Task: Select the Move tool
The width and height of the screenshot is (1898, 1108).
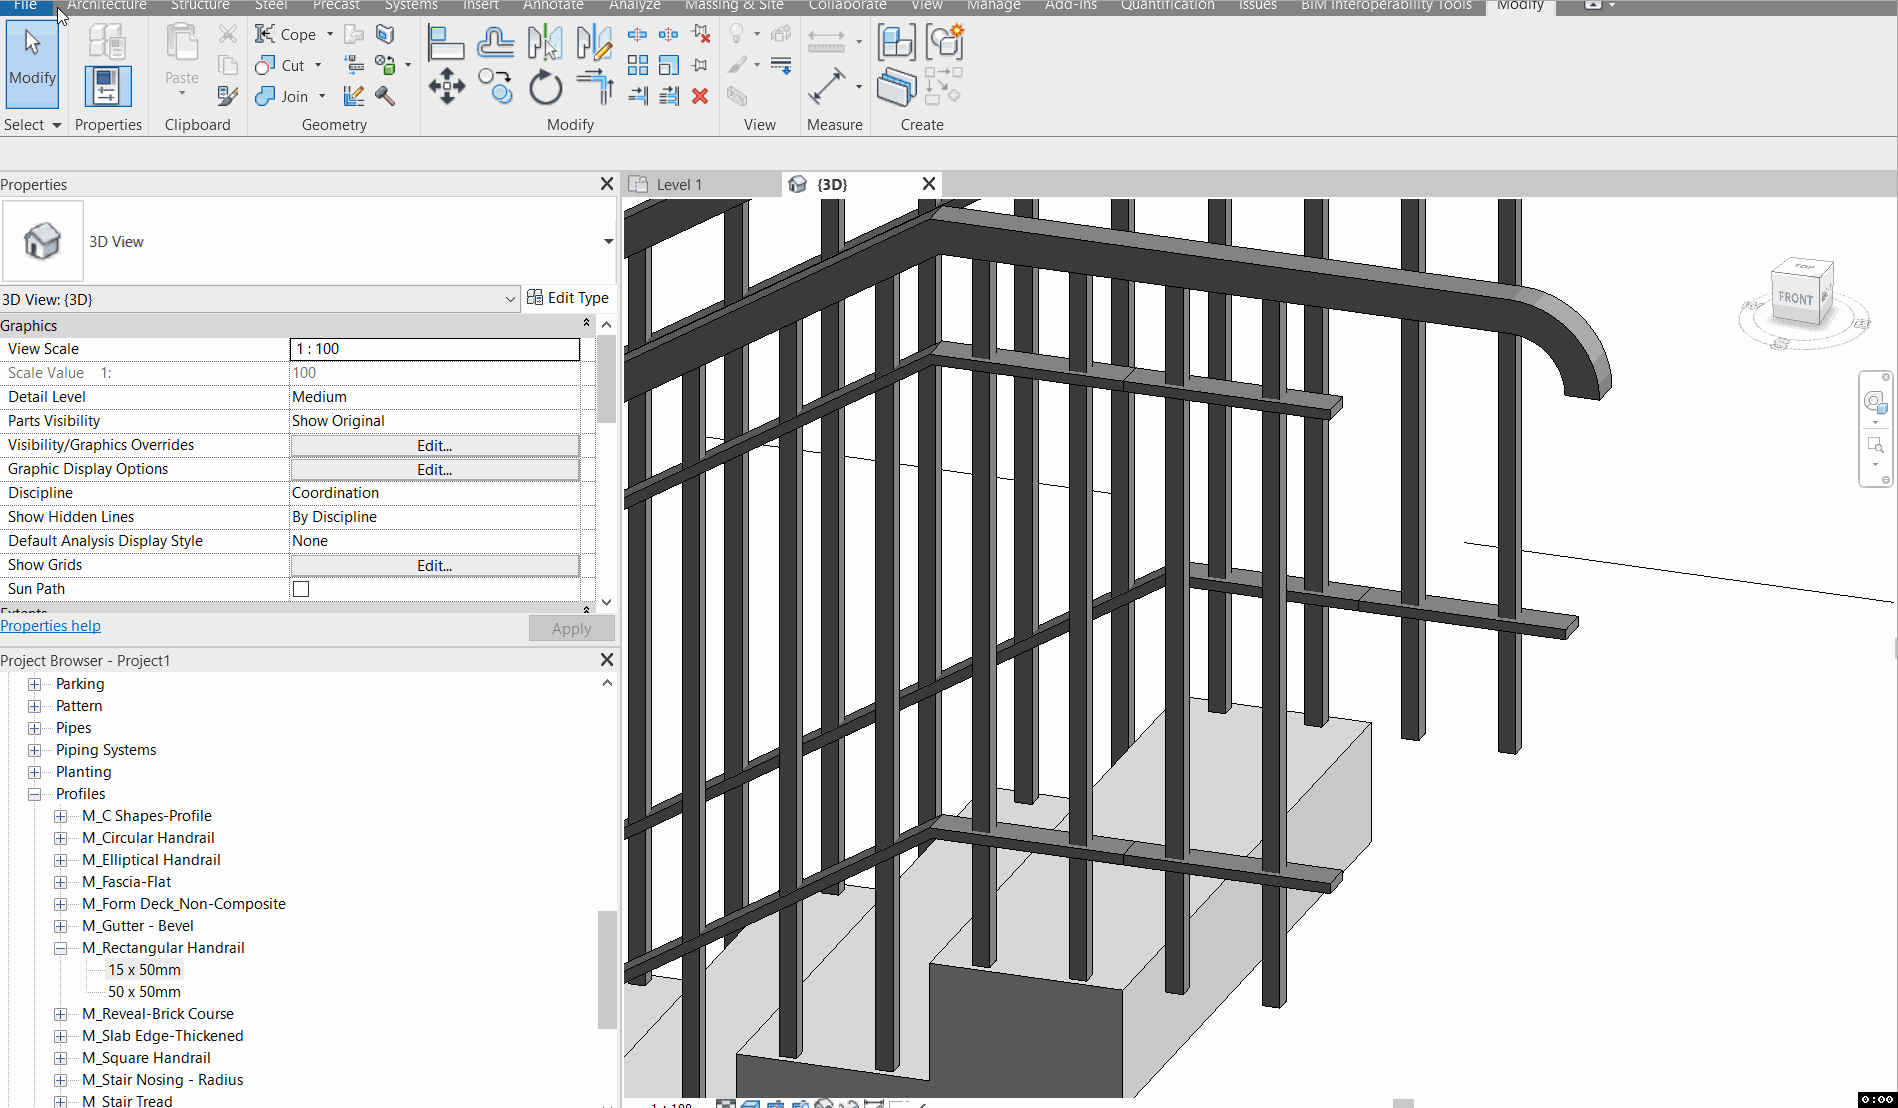Action: tap(446, 87)
